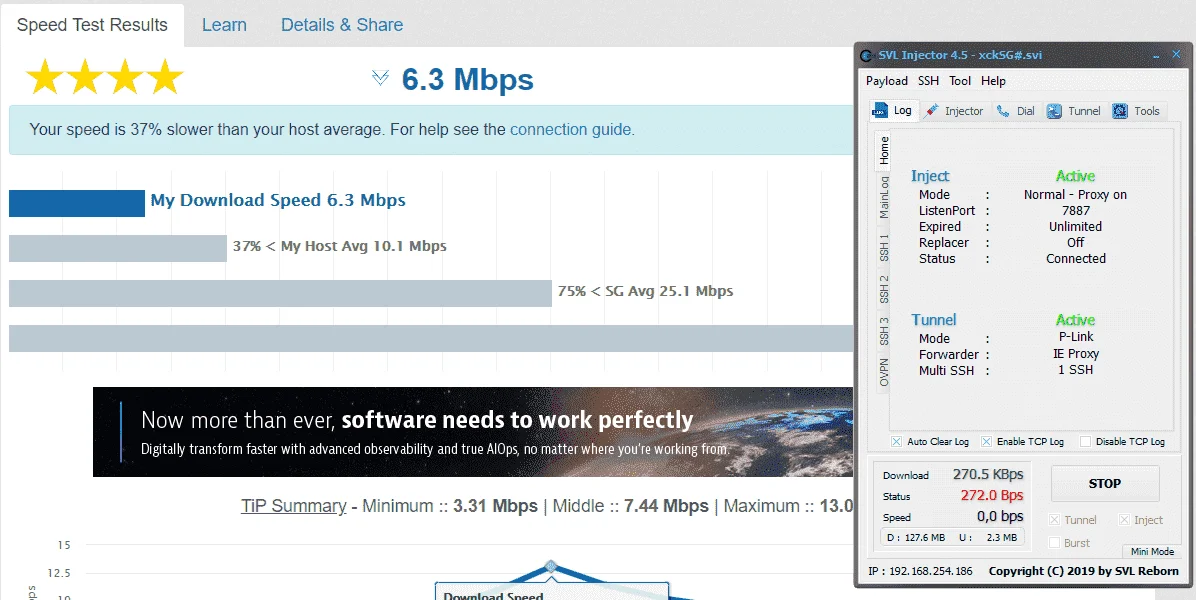Click the Copyright 2019 by SVL Reborn text
1196x600 pixels.
[x=1084, y=571]
